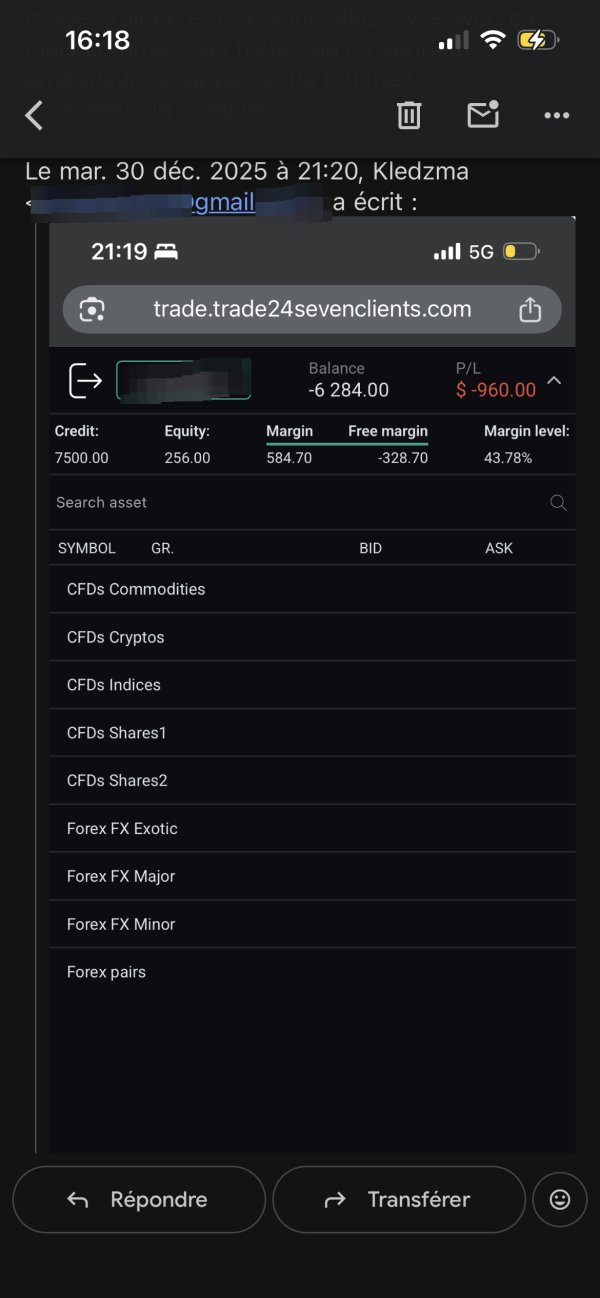Tap the logout arrow icon beside account
This screenshot has height=1298, width=600.
[86, 380]
